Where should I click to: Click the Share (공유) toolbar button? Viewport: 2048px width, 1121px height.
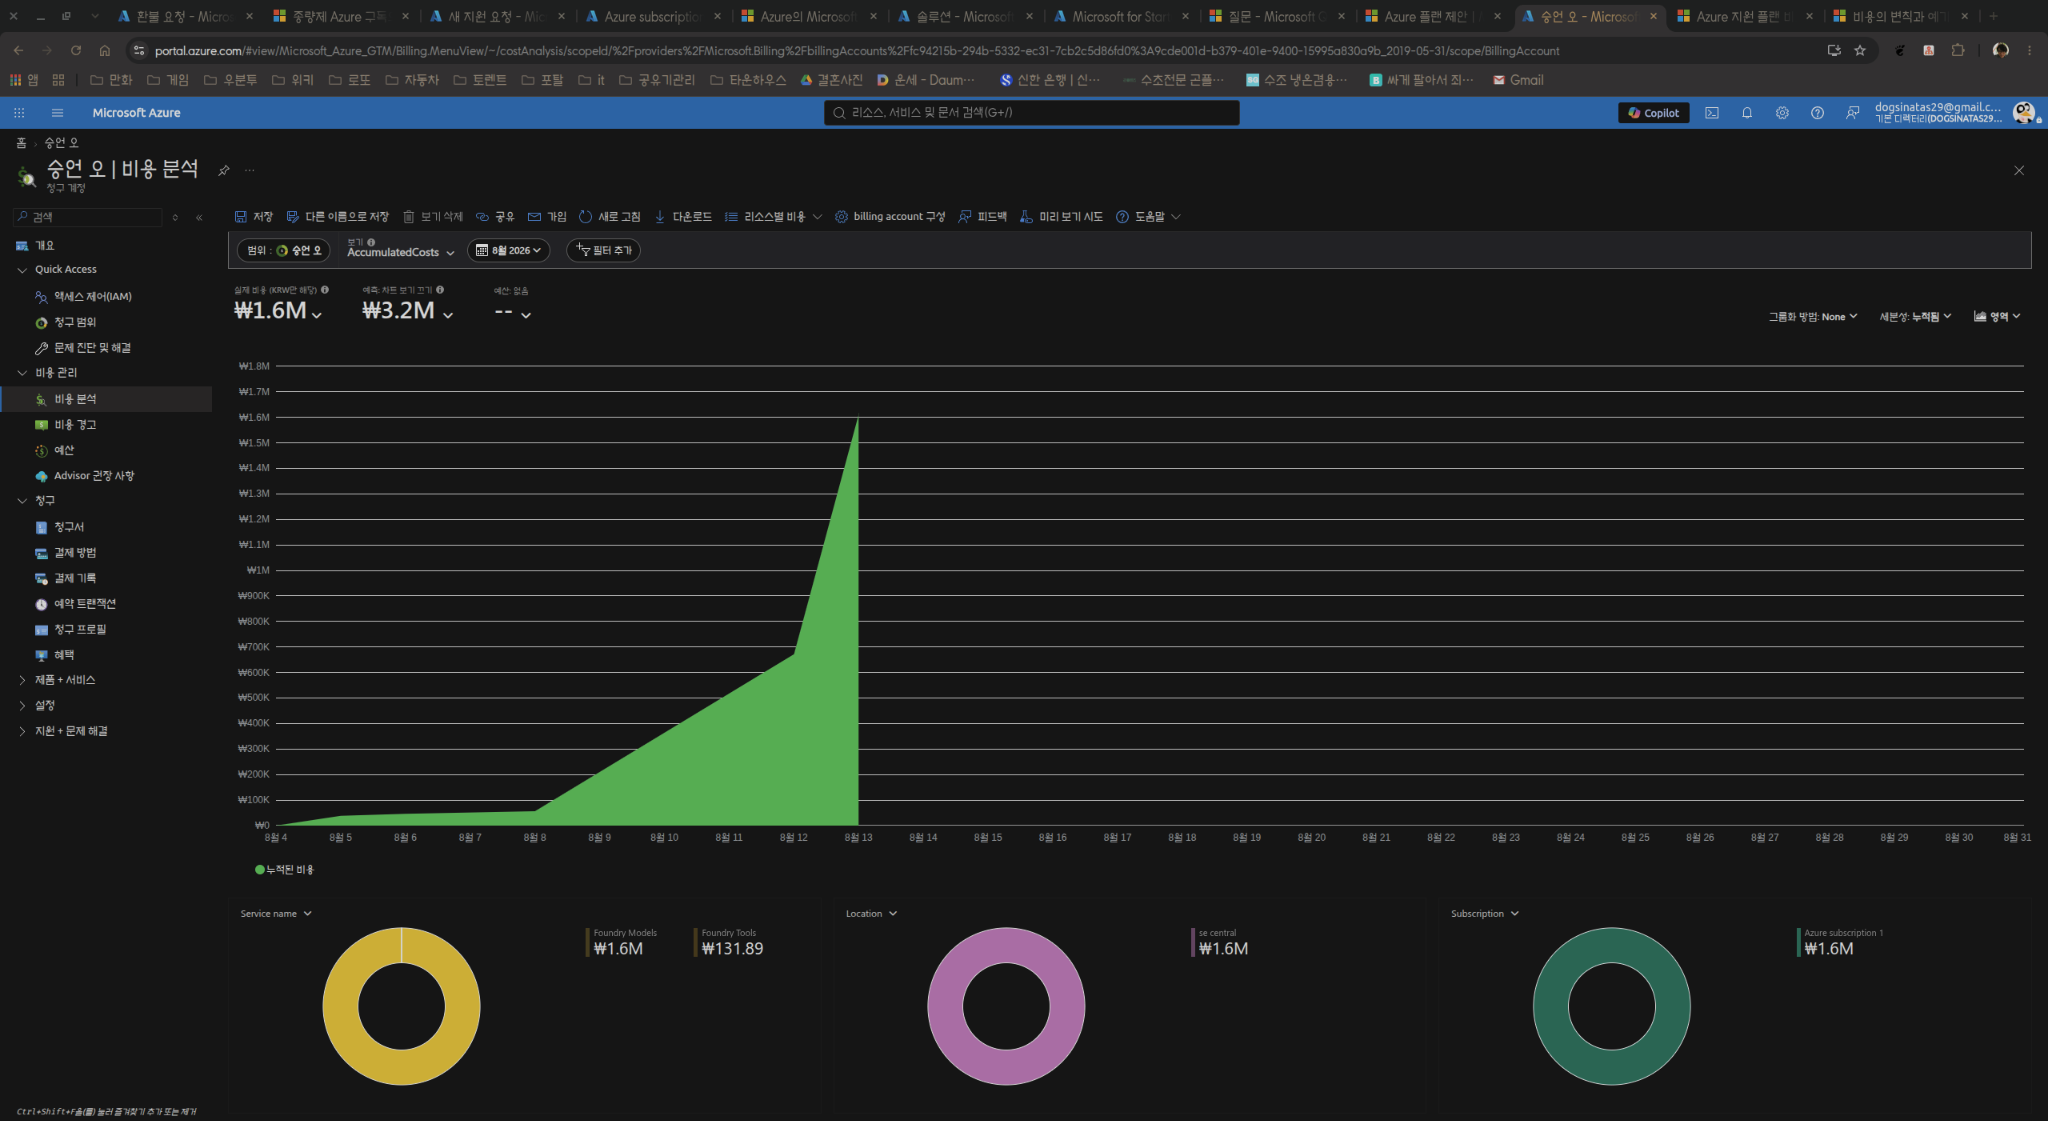tap(495, 217)
